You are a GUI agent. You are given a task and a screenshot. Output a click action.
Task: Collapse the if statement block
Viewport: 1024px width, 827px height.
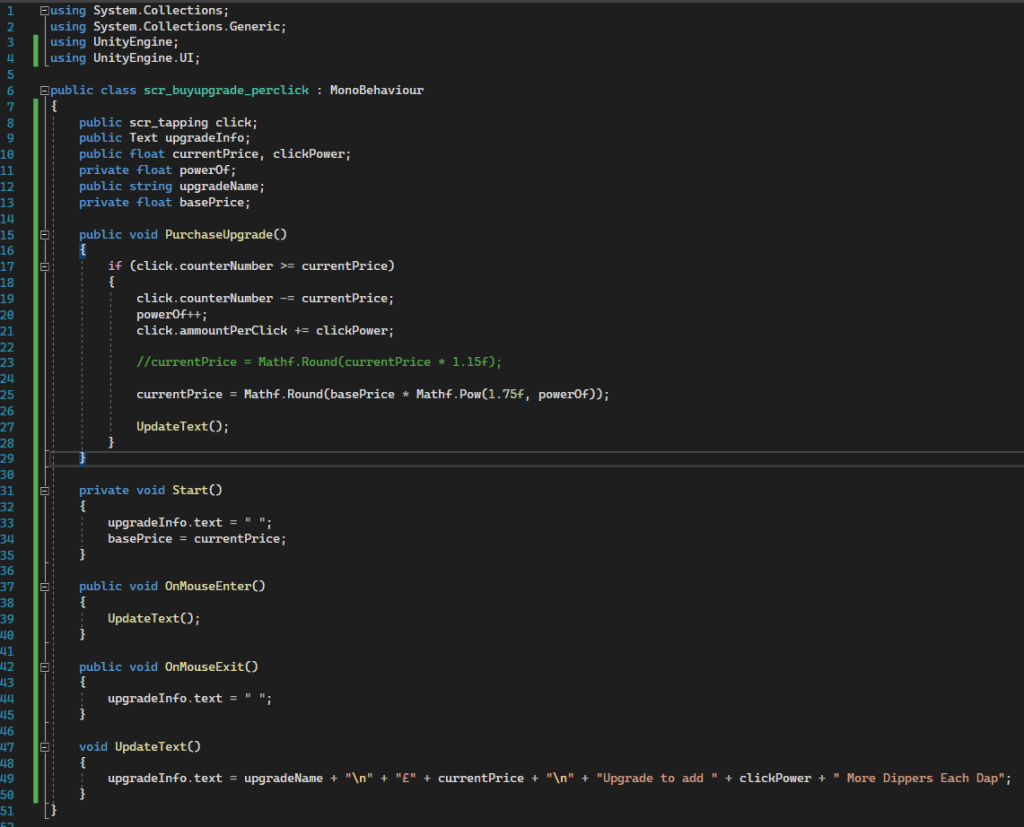(x=45, y=267)
